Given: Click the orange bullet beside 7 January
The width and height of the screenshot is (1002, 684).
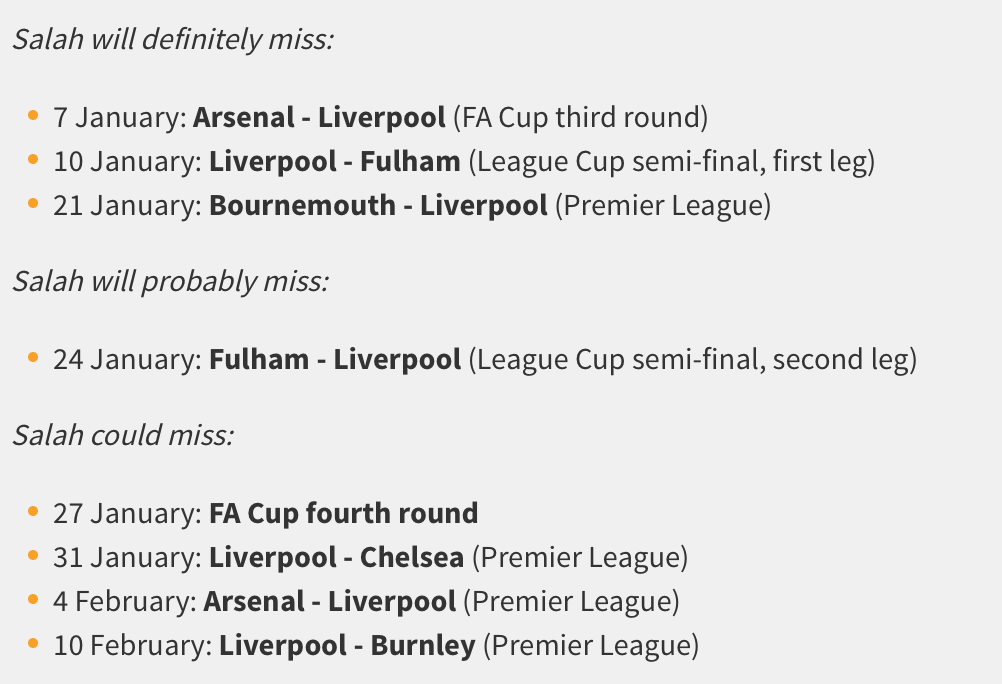Looking at the screenshot, I should [33, 115].
